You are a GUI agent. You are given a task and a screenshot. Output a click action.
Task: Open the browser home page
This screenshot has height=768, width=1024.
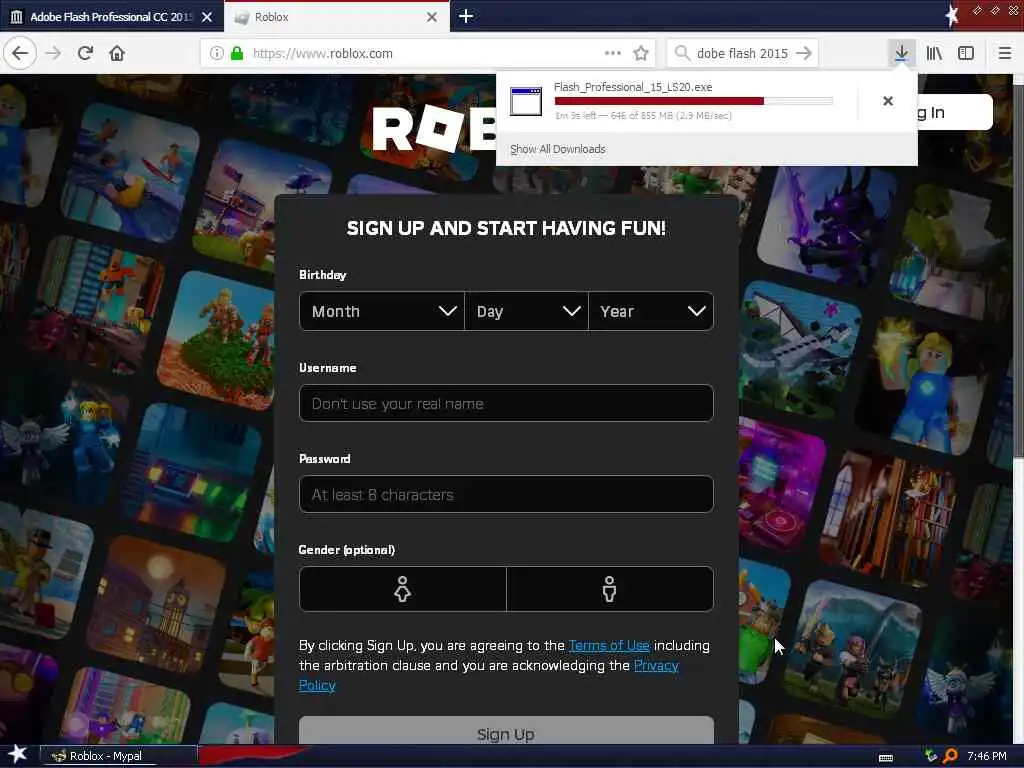click(x=117, y=54)
